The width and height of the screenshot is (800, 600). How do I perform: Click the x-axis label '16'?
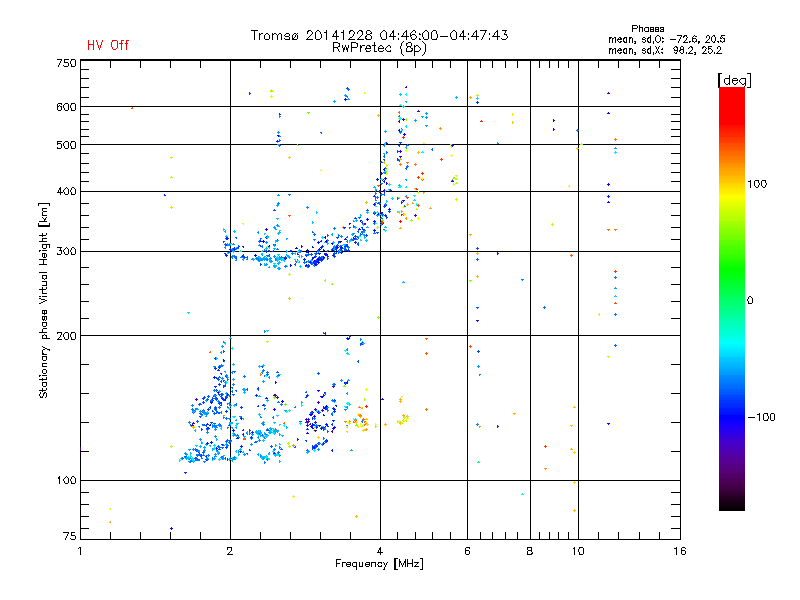pyautogui.click(x=680, y=551)
